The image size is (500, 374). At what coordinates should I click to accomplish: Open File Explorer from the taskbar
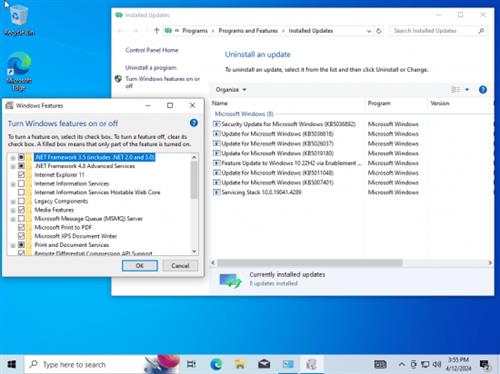click(x=240, y=364)
